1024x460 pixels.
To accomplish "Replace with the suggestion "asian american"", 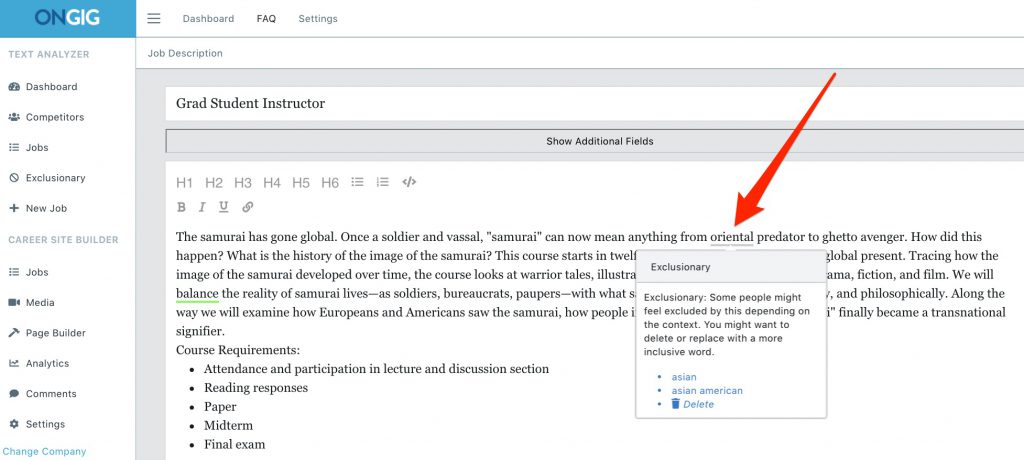I will click(707, 391).
